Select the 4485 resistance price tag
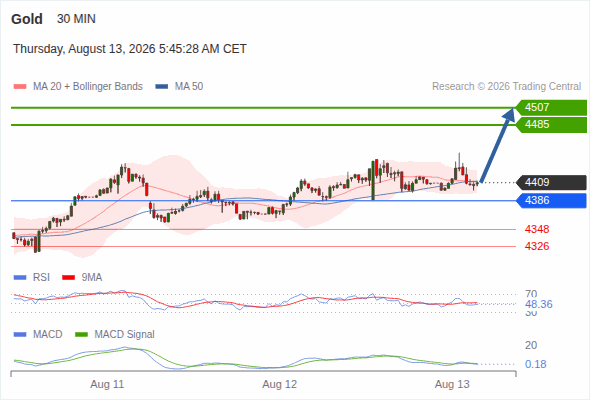 551,125
